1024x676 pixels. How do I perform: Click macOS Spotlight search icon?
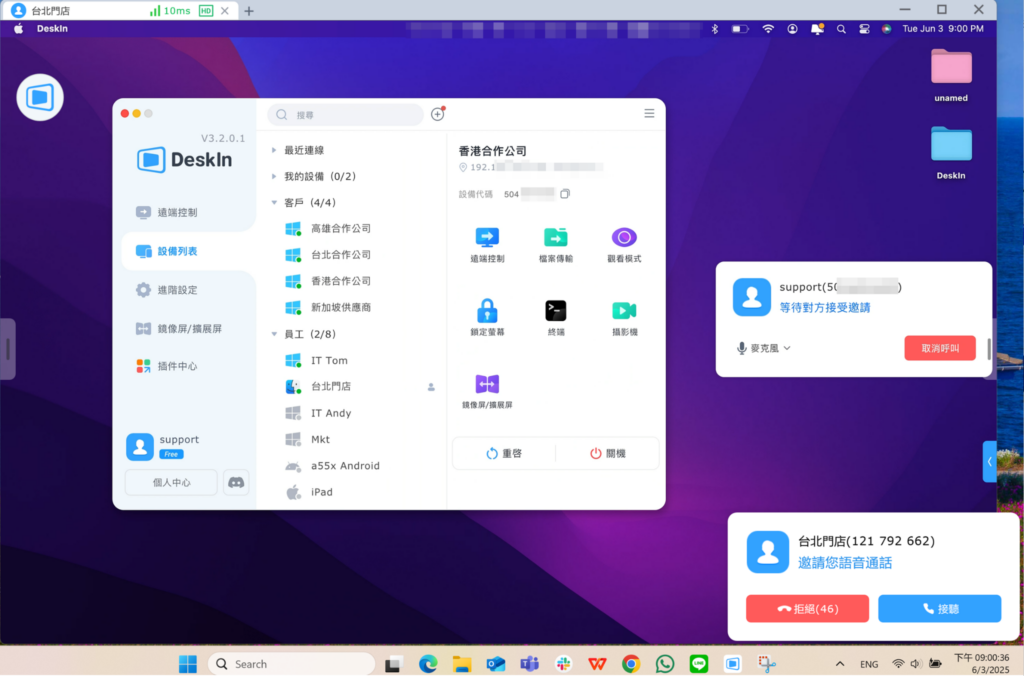(x=841, y=29)
